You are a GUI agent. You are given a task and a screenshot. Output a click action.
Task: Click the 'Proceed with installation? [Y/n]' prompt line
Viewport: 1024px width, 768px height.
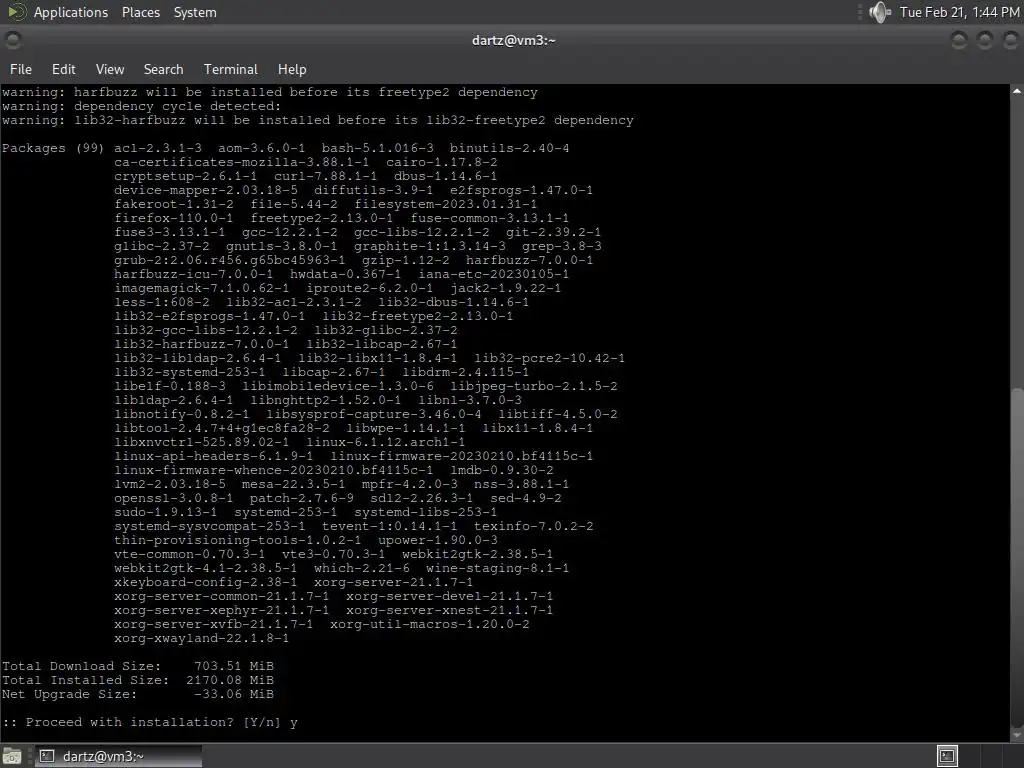coord(150,722)
